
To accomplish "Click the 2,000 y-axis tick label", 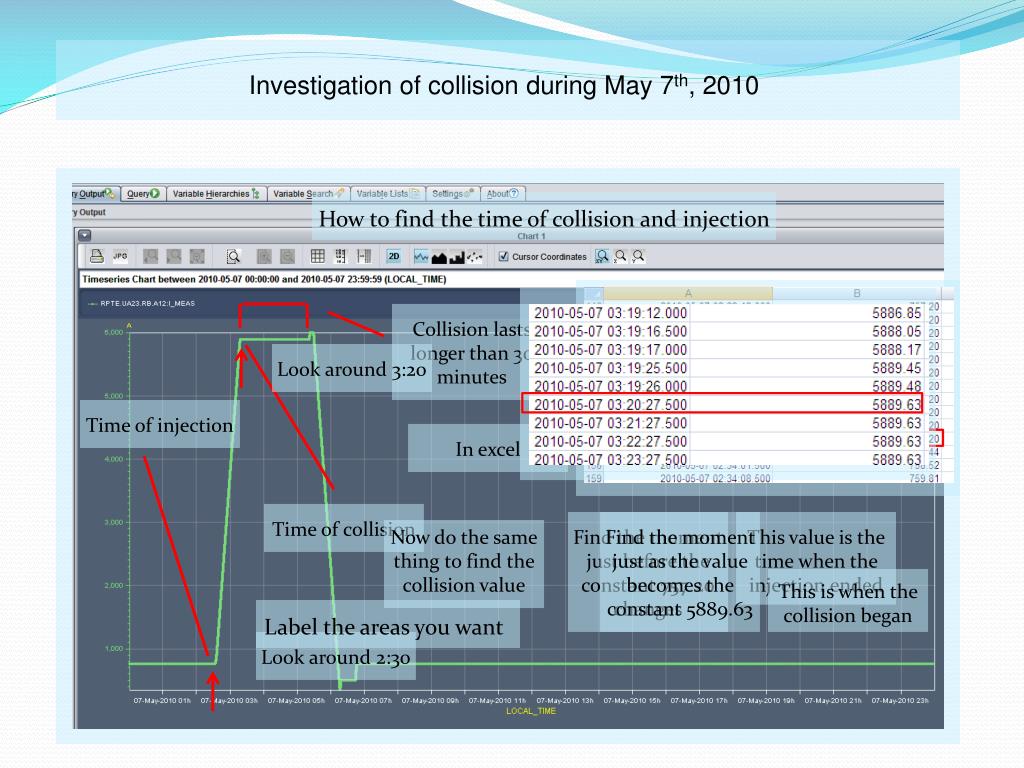I will 114,585.
